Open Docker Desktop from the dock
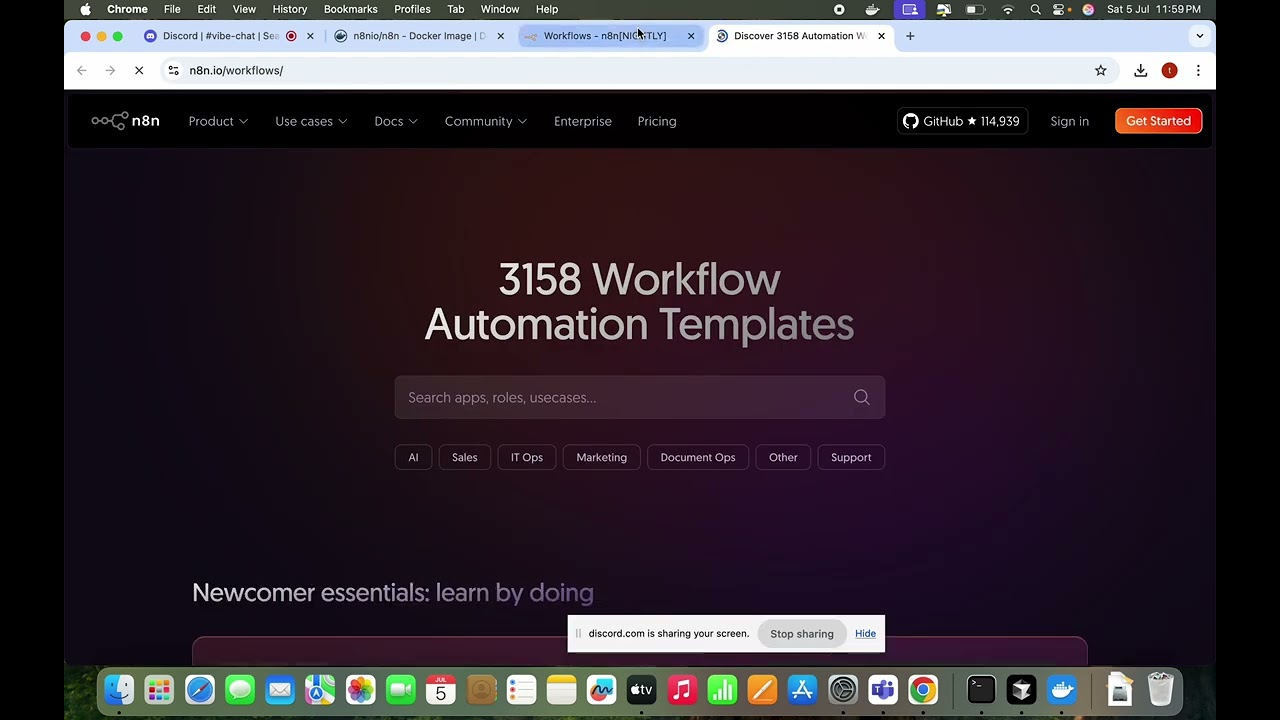Image resolution: width=1280 pixels, height=720 pixels. tap(1061, 690)
